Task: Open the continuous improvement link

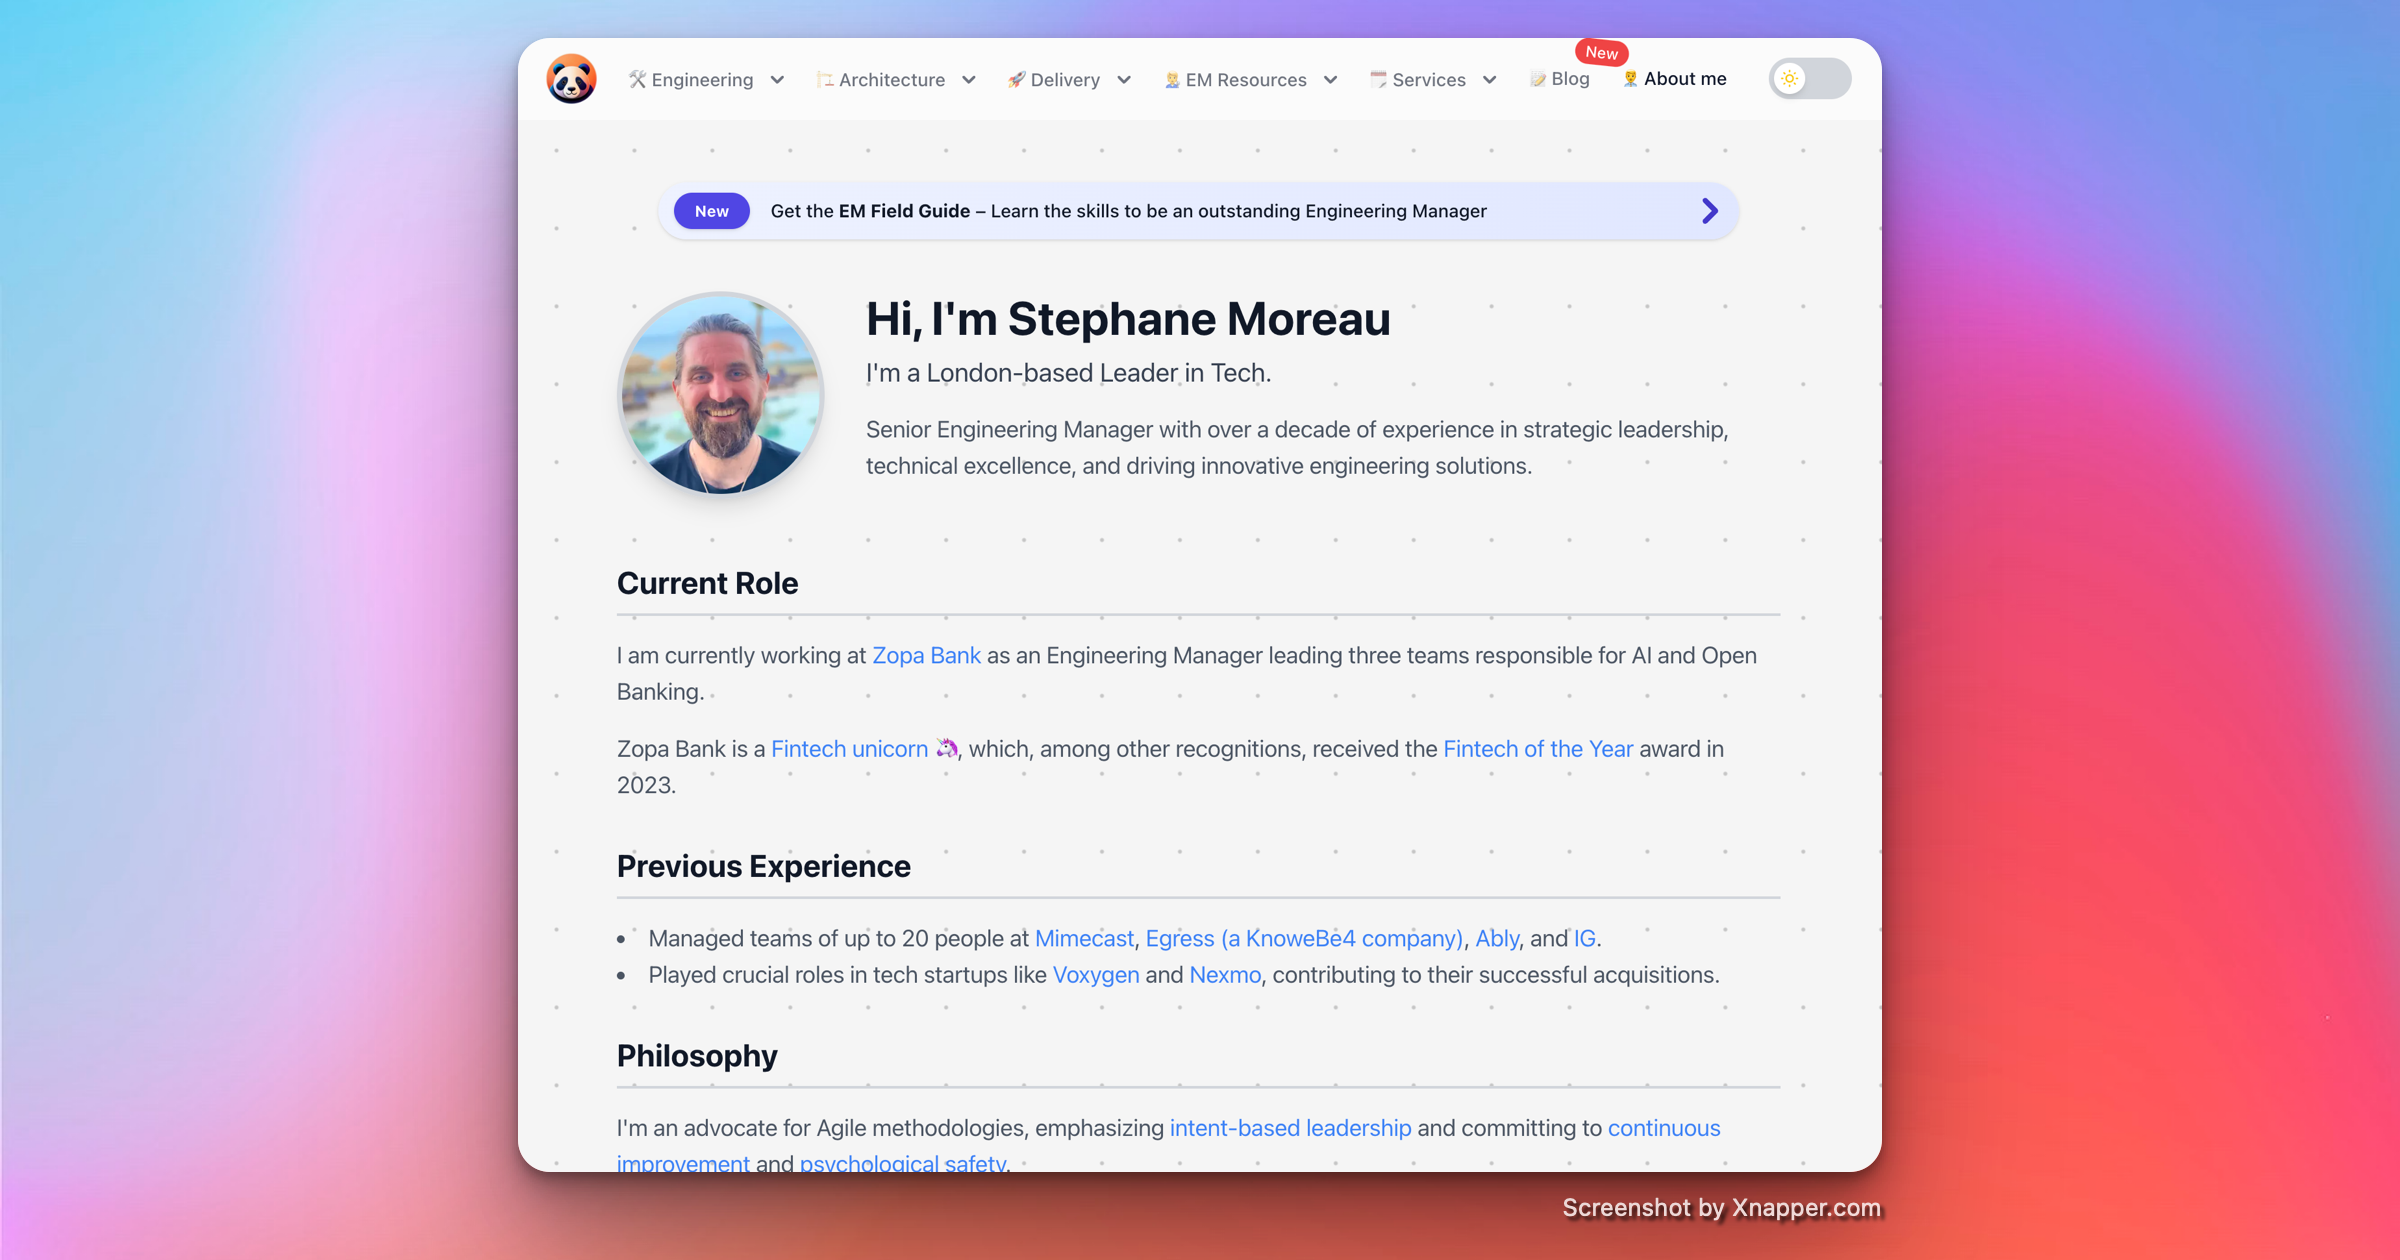Action: click(1664, 1127)
